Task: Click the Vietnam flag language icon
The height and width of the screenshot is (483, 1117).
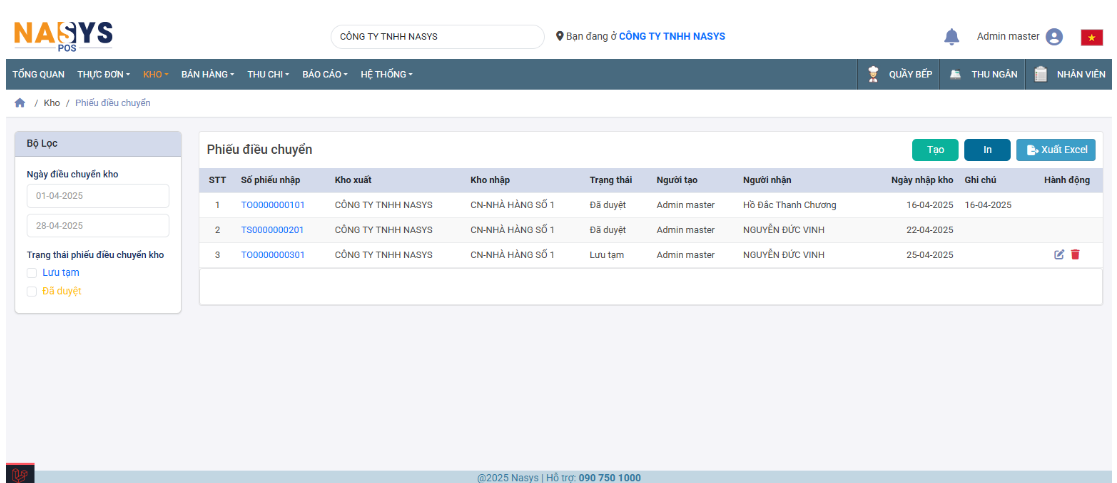Action: pos(1091,37)
